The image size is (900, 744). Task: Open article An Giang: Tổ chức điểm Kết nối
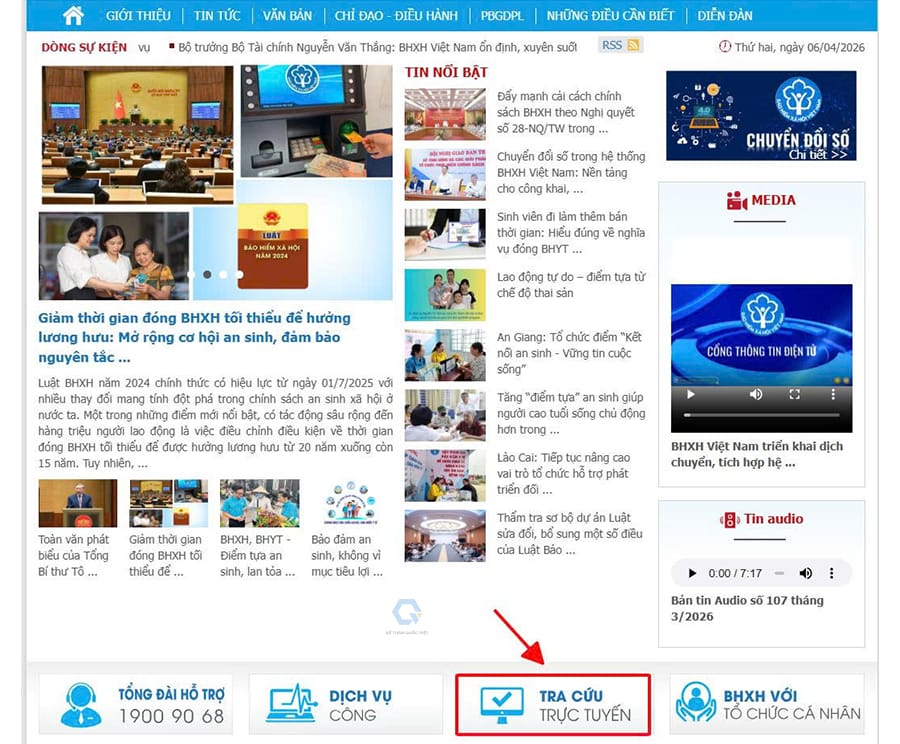click(x=569, y=353)
